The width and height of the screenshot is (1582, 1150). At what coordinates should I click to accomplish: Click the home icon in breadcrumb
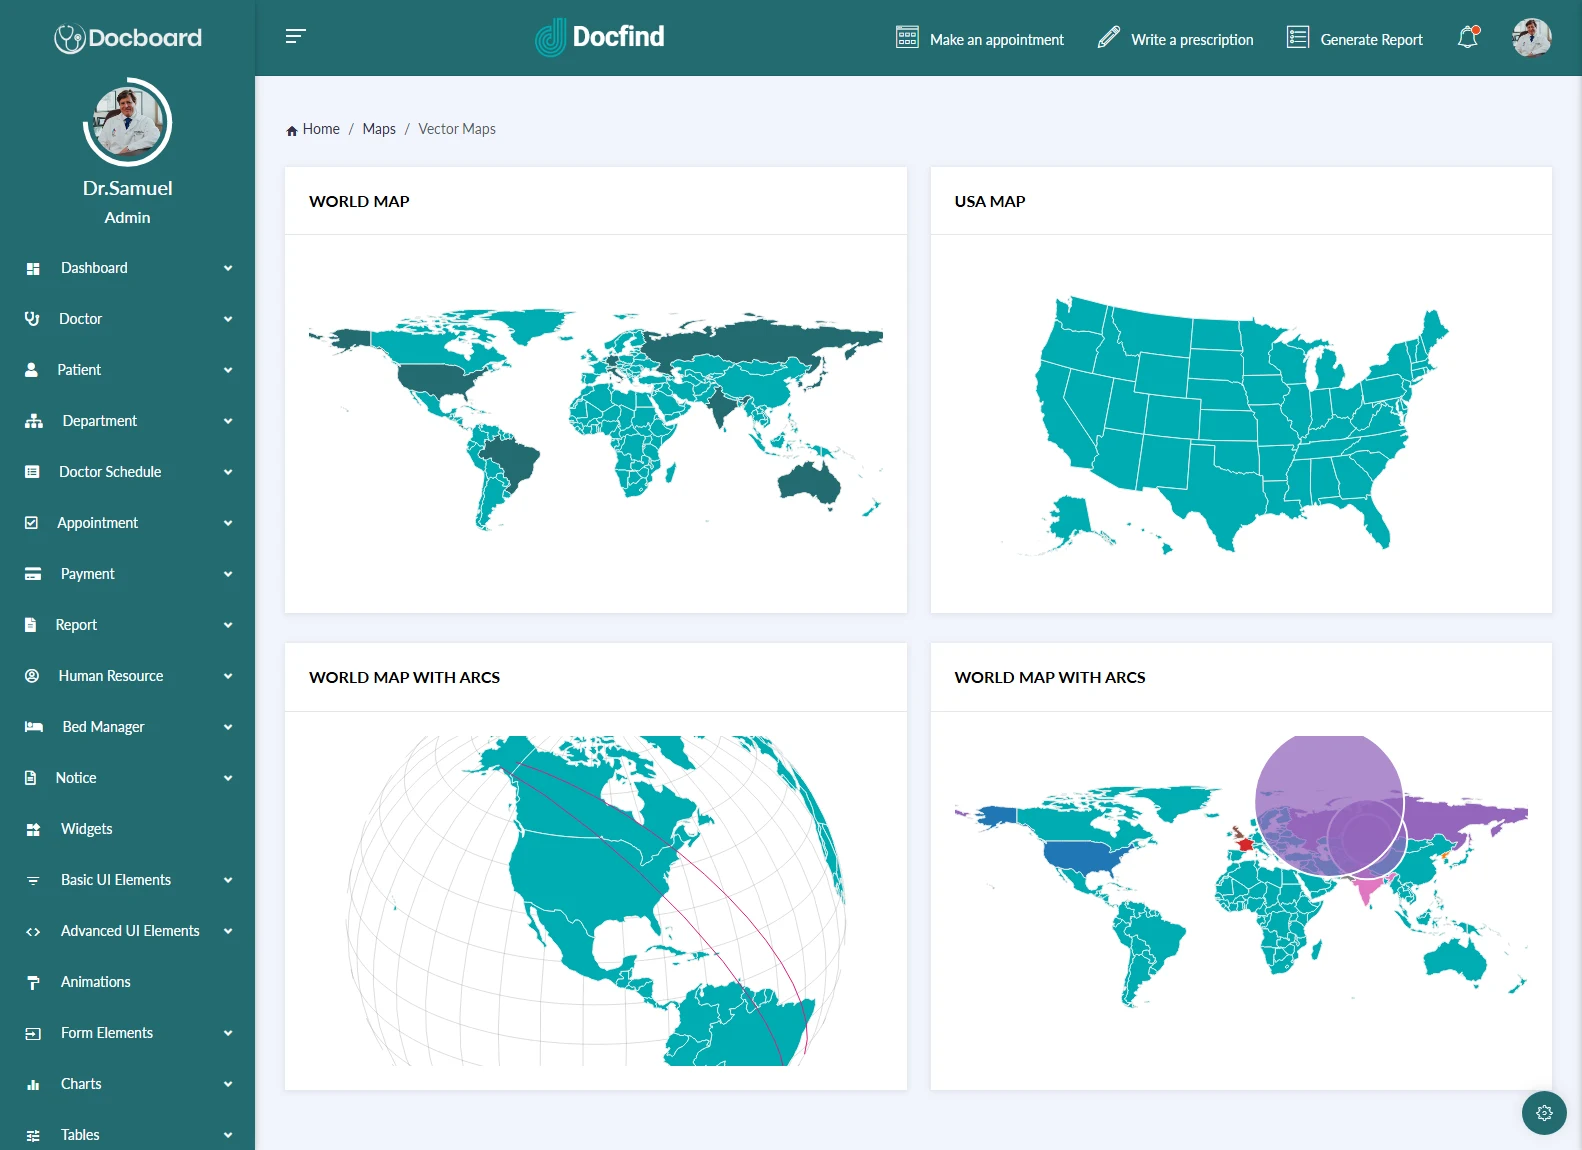point(292,130)
